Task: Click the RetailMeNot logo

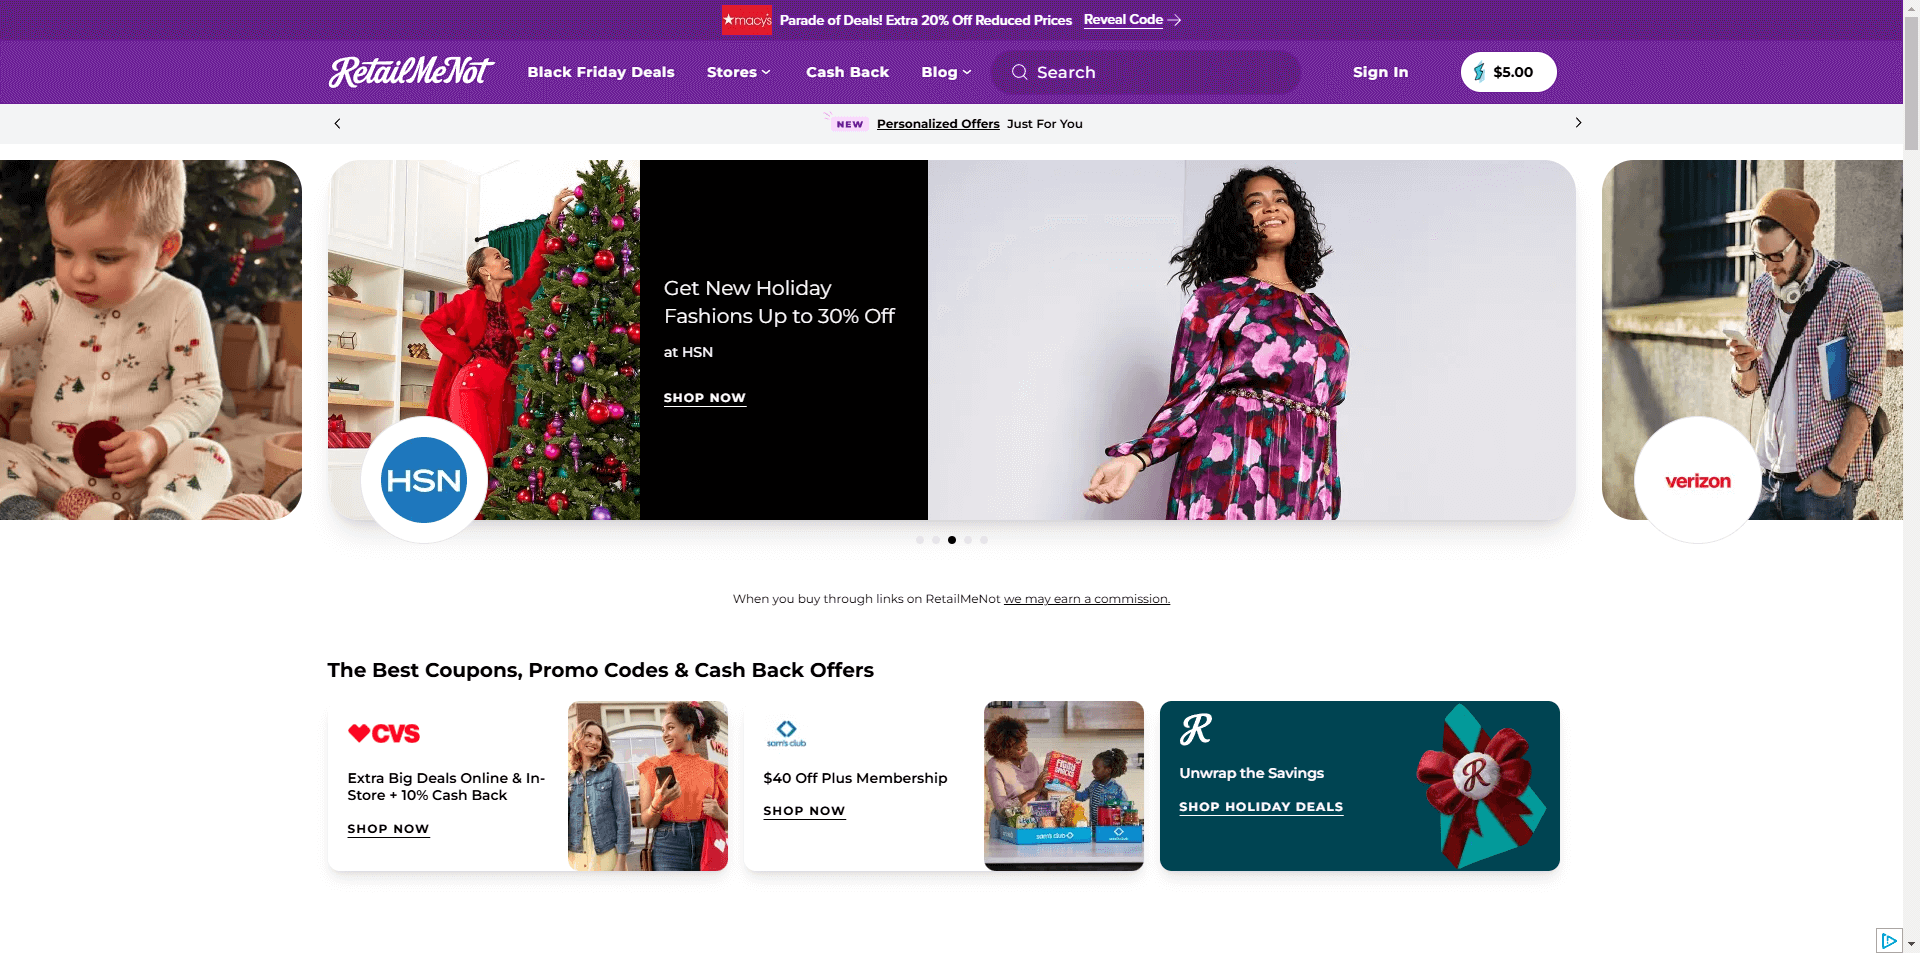Action: tap(411, 72)
